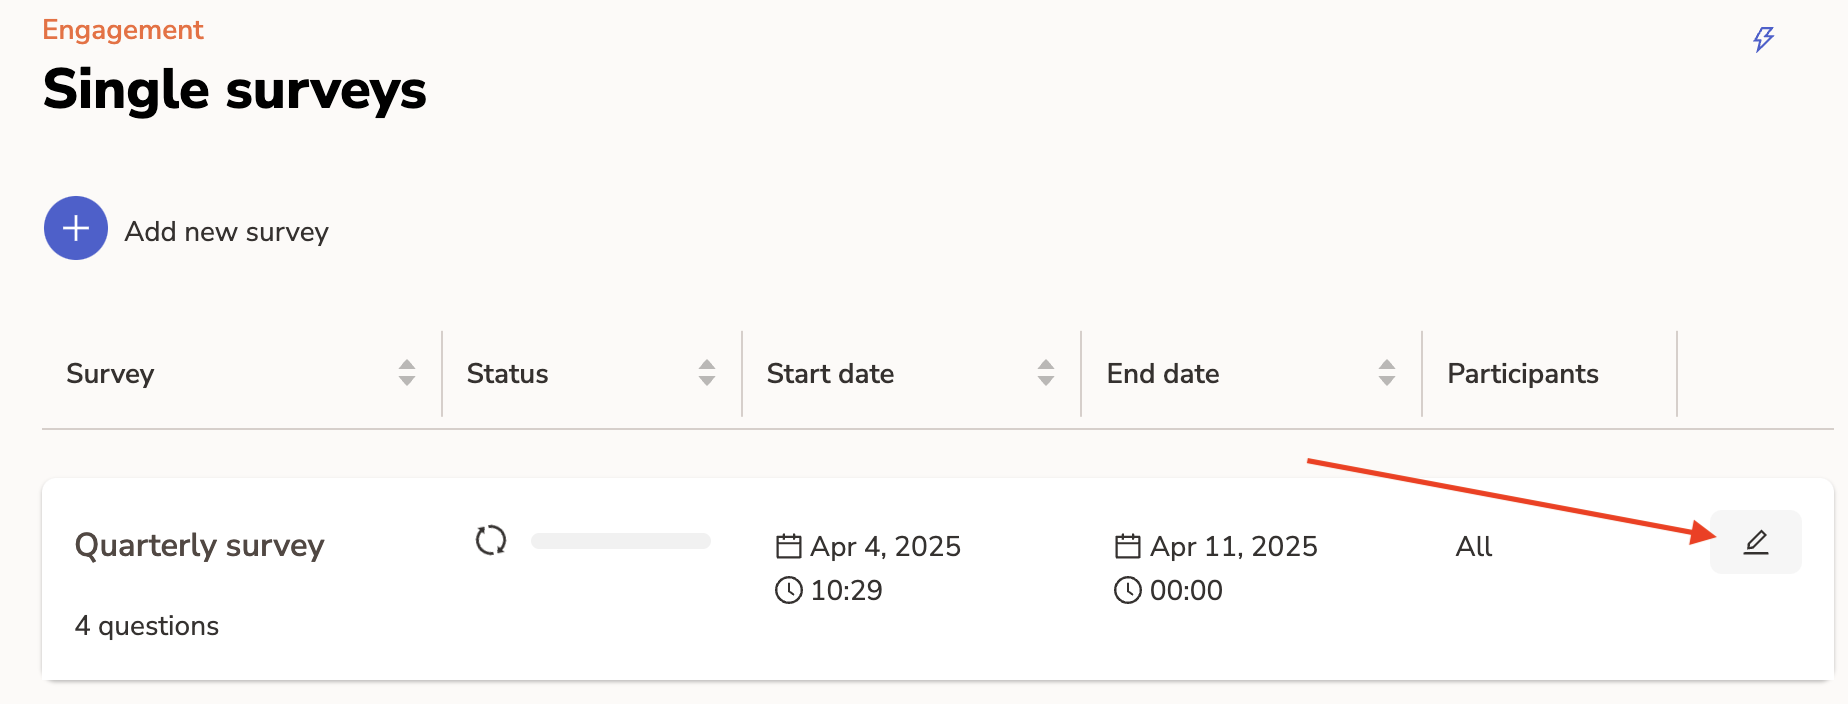1848x704 pixels.
Task: Click the Participants column header
Action: point(1522,373)
